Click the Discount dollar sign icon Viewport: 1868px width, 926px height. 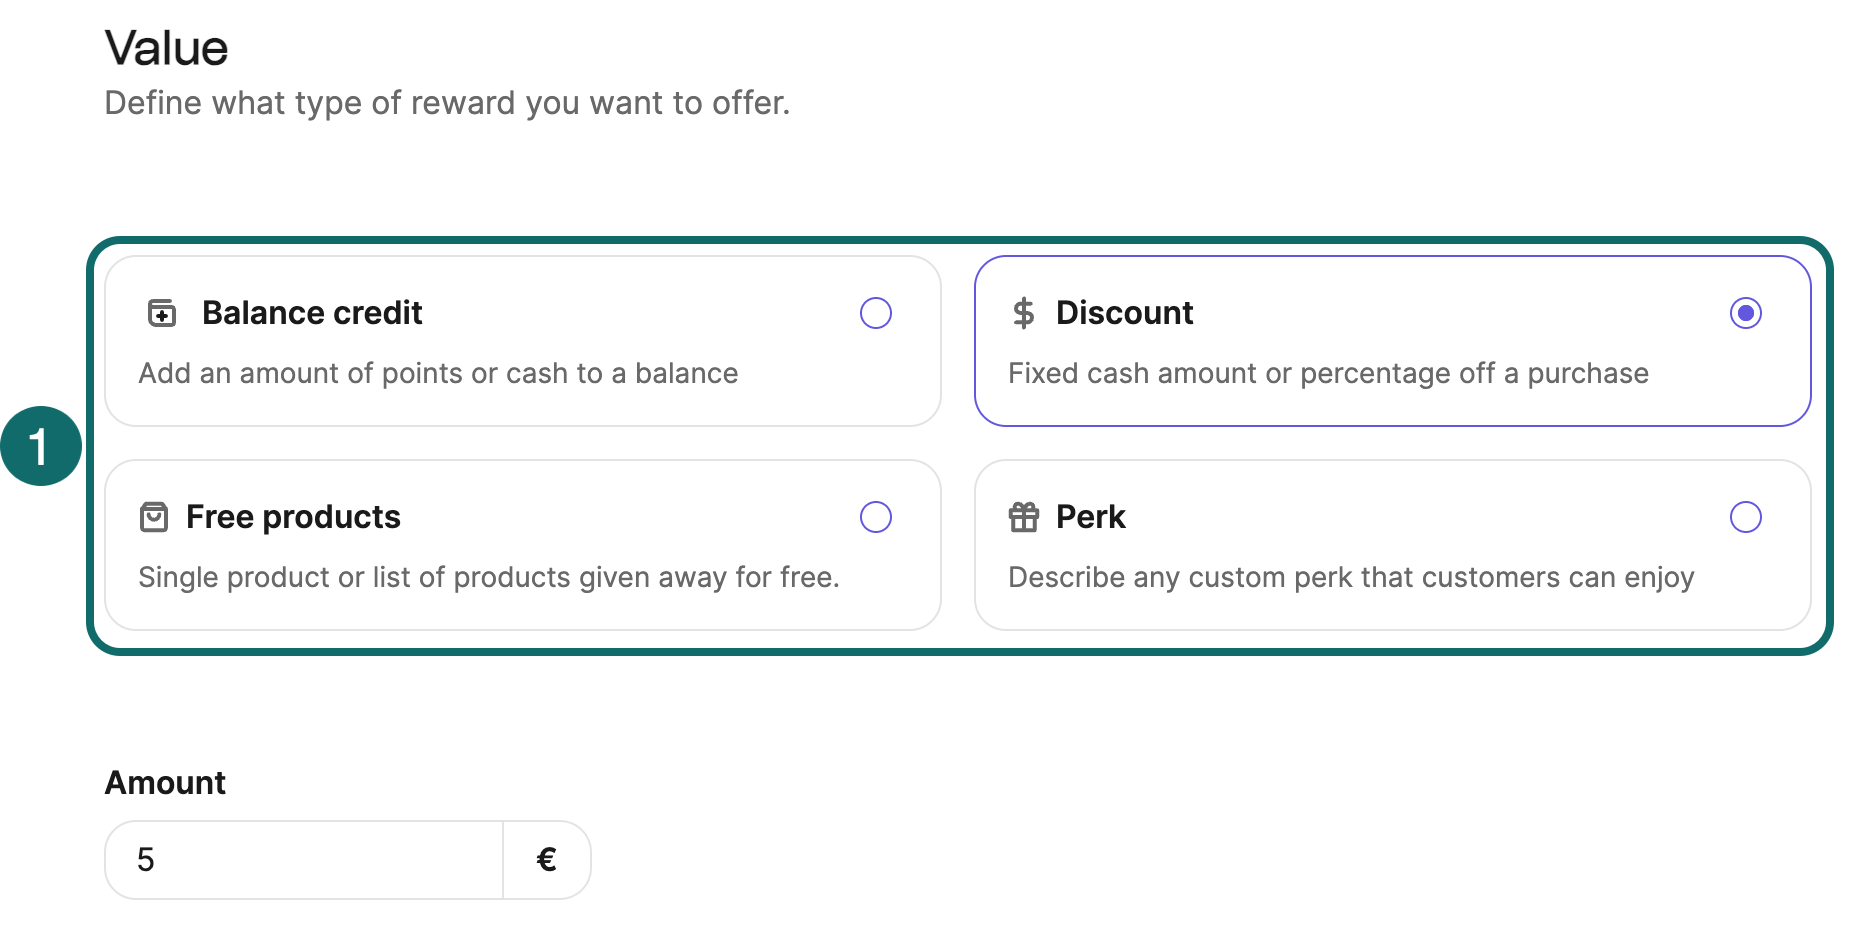(1023, 313)
